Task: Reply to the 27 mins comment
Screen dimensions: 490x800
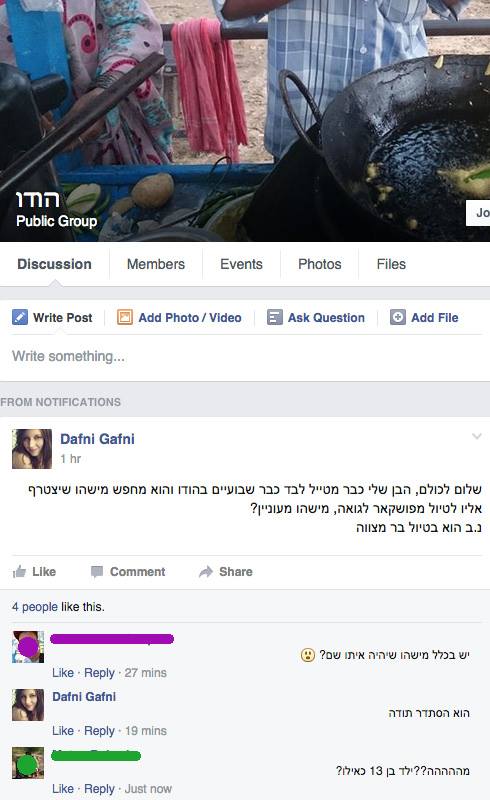Action: click(99, 673)
